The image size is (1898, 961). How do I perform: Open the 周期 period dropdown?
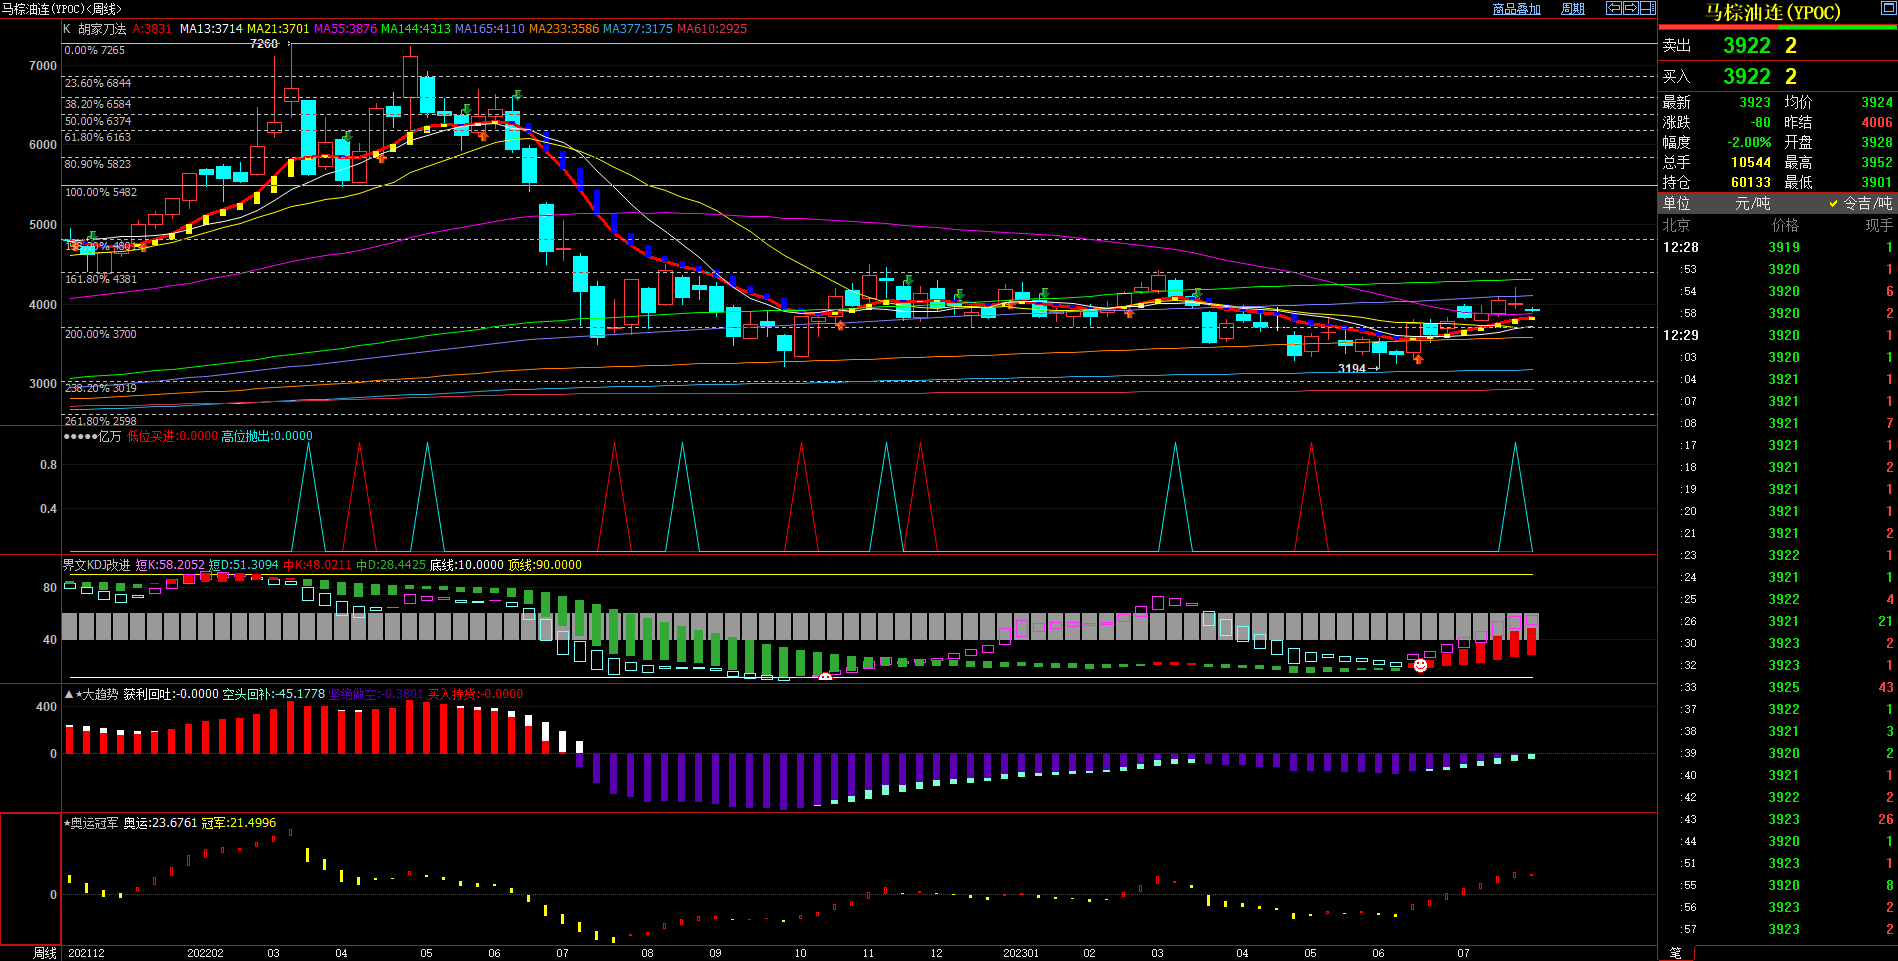tap(1573, 9)
